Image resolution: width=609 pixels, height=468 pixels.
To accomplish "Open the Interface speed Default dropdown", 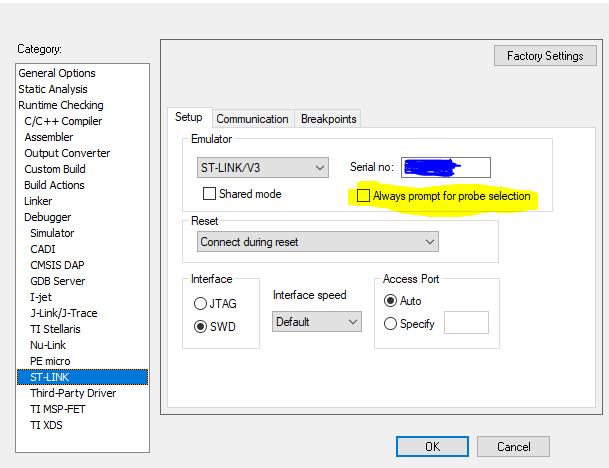I will coord(316,322).
